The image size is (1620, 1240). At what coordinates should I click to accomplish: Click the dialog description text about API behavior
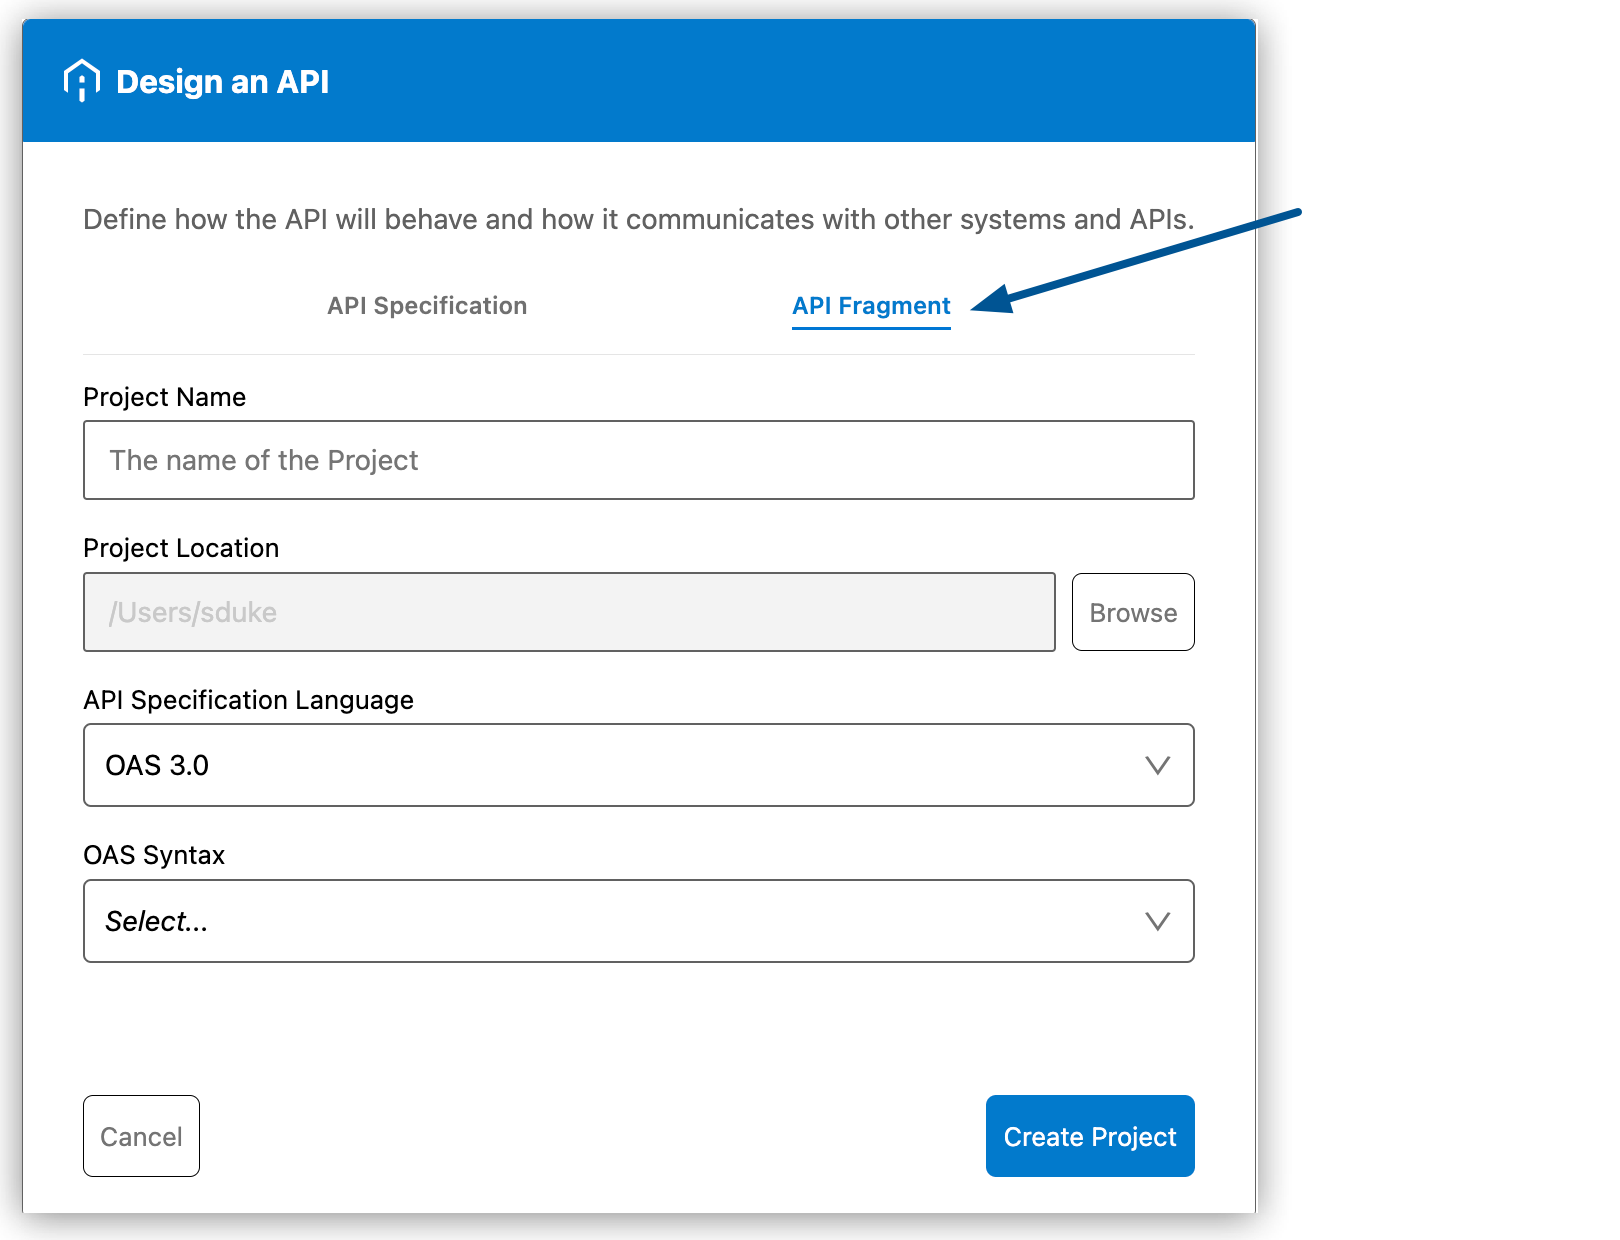coord(639,219)
